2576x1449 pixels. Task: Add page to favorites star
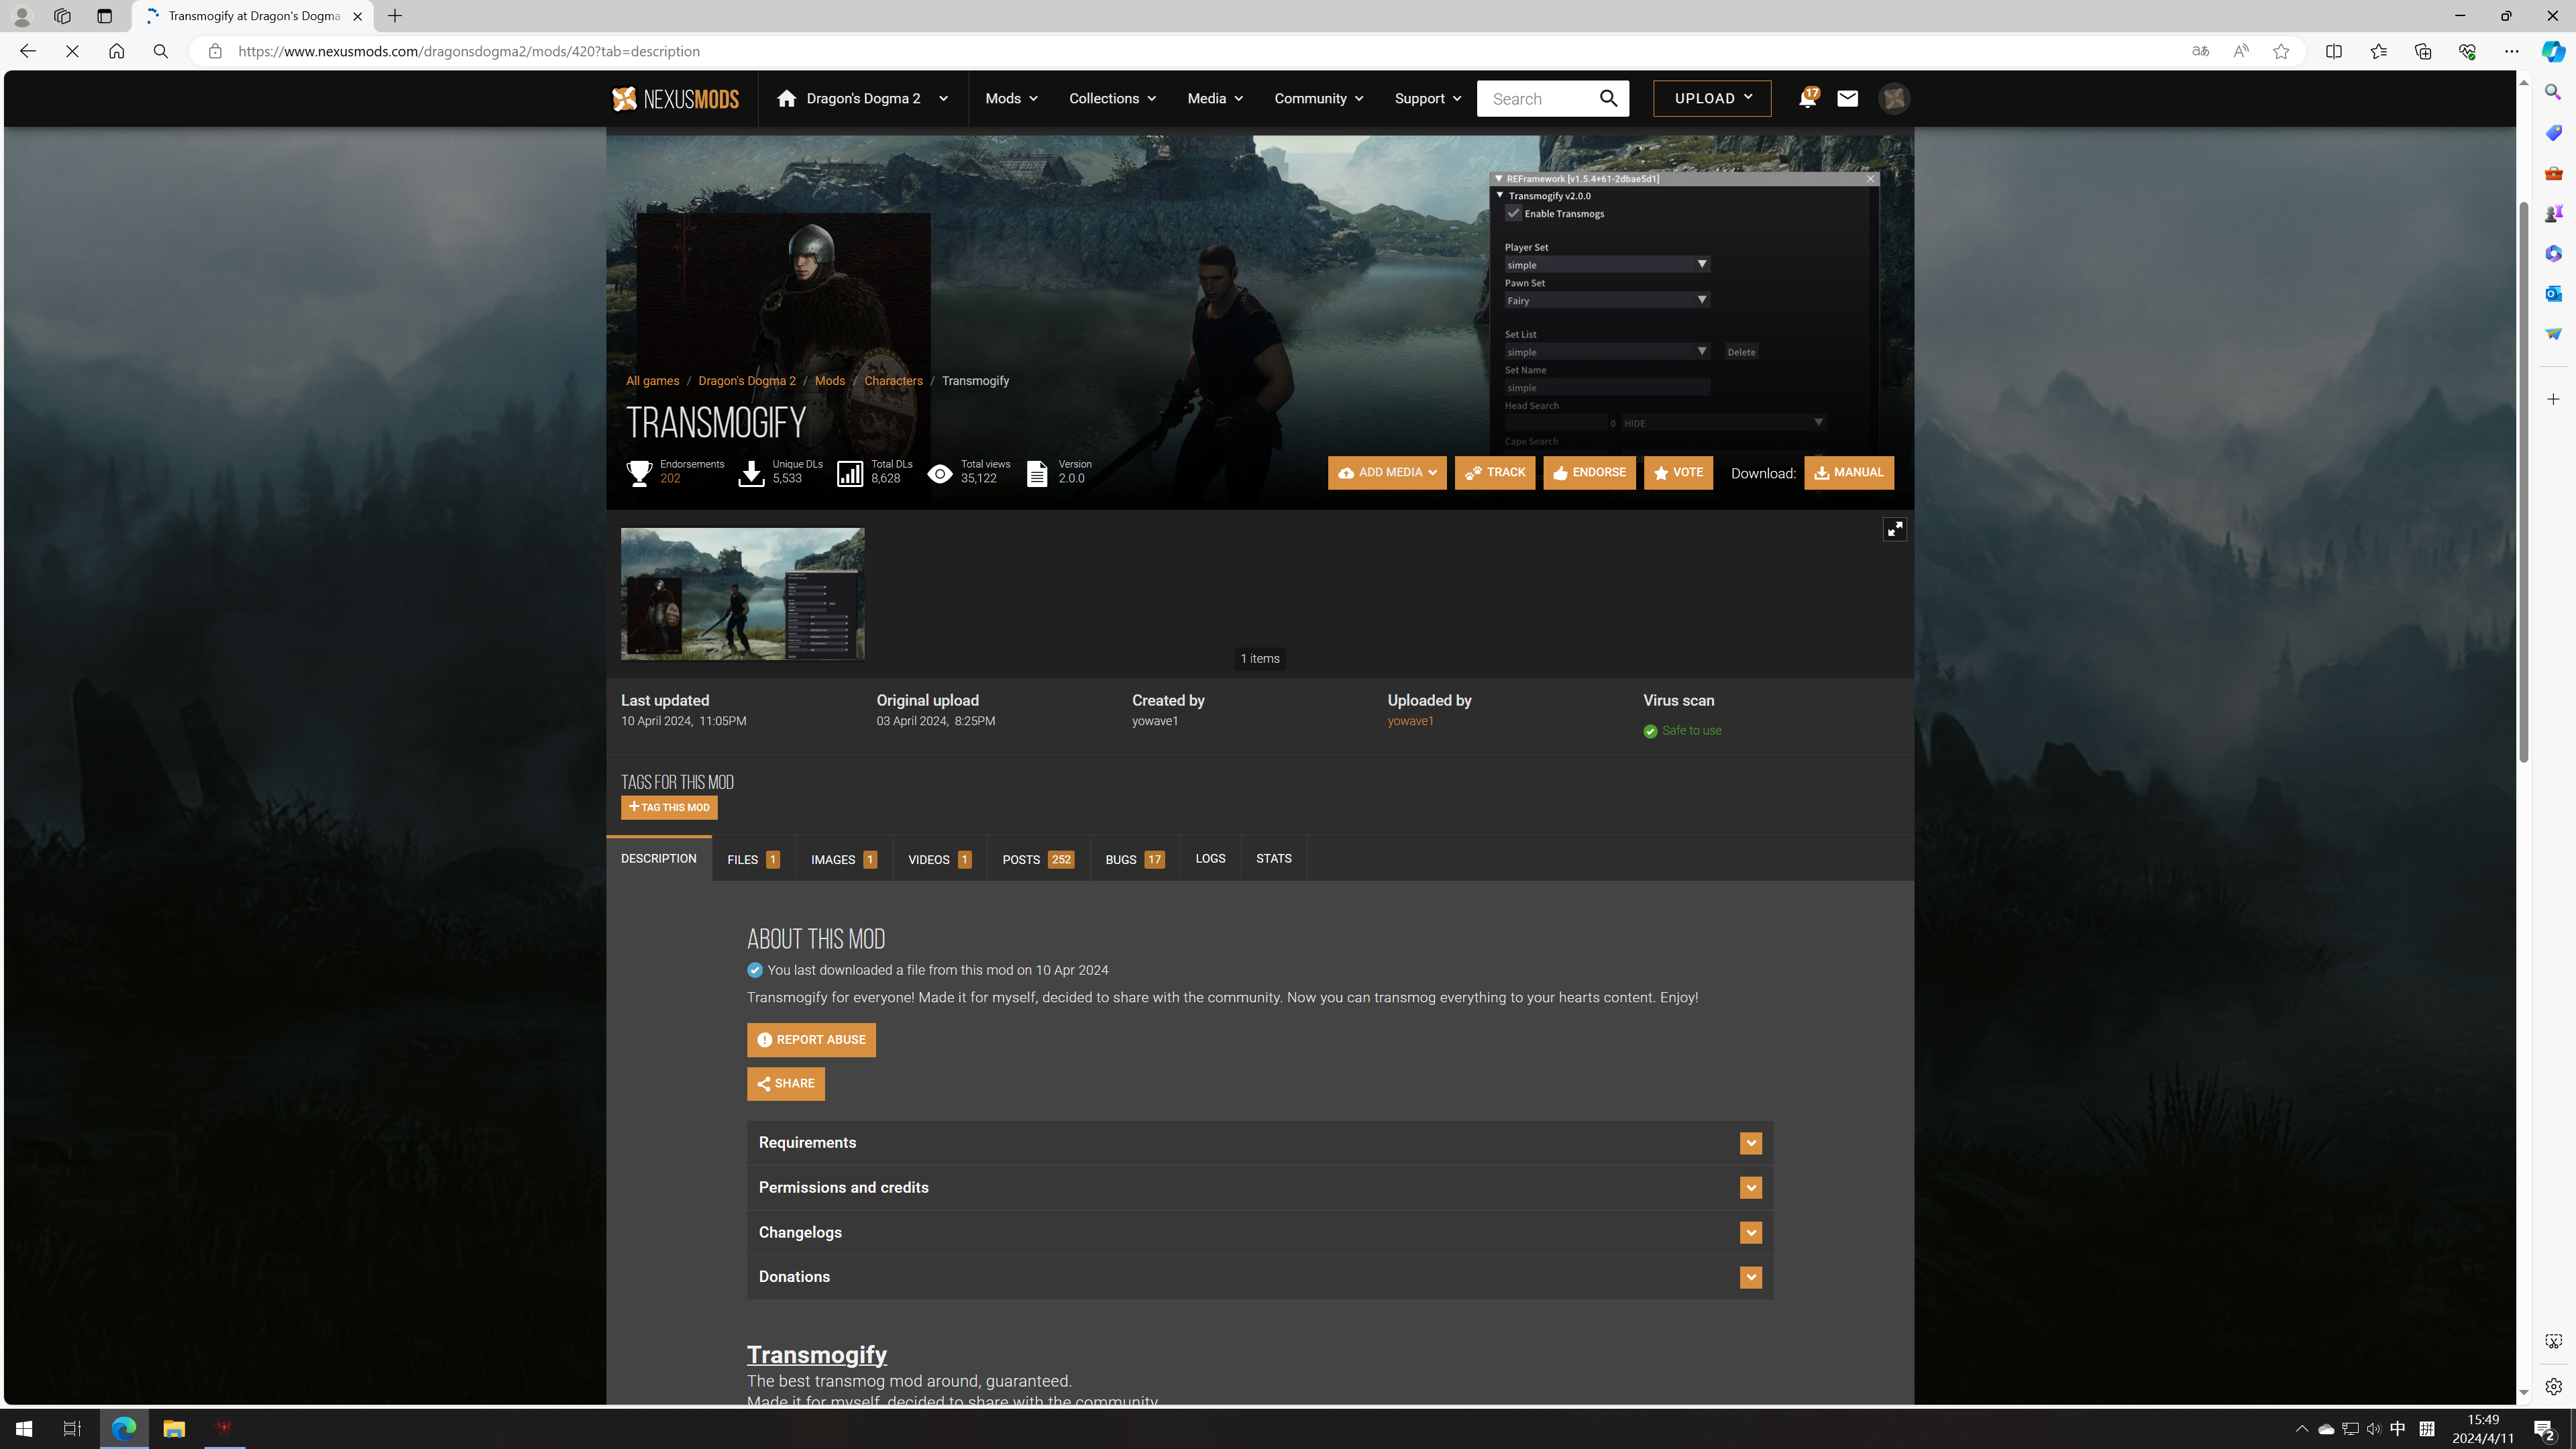coord(2281,51)
